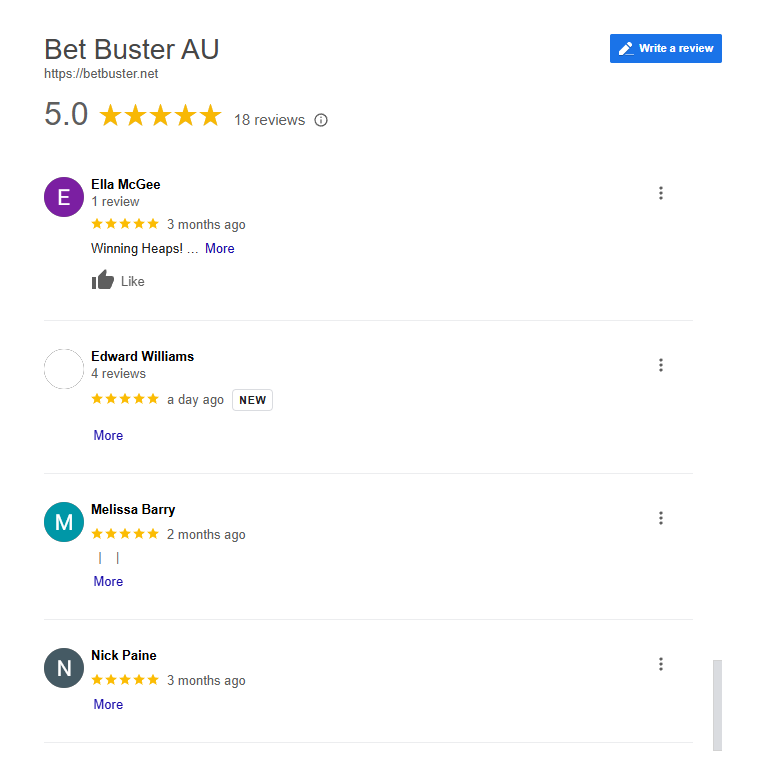Open three-dot menu on Edward Williams' review
The image size is (759, 776).
661,365
